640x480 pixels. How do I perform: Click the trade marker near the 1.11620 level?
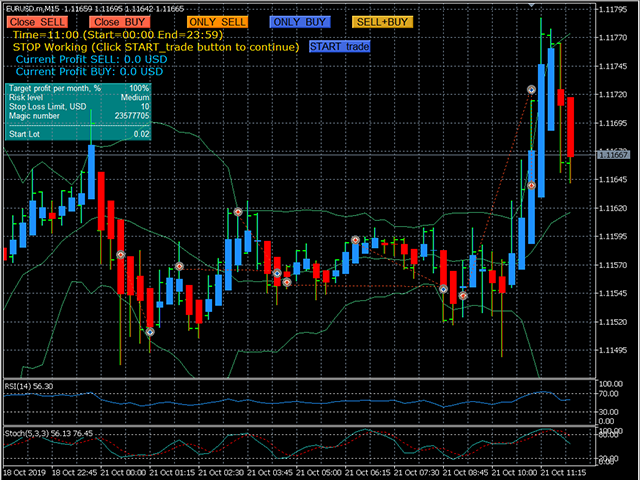click(238, 211)
